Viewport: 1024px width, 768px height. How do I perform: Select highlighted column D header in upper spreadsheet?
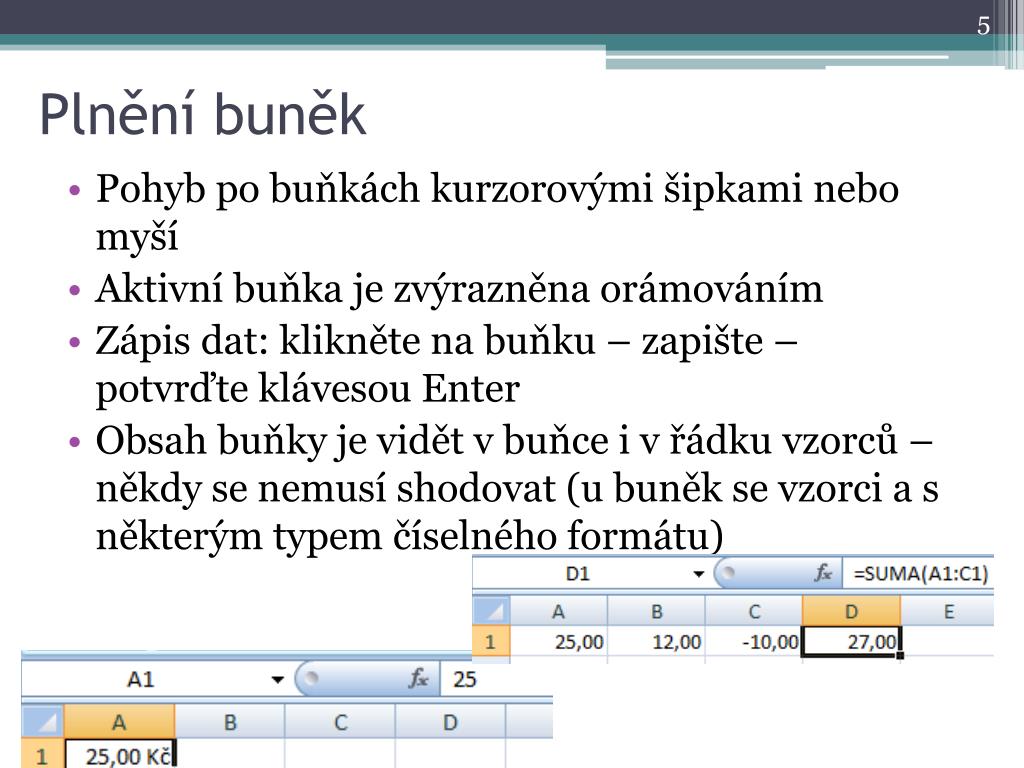[x=851, y=611]
